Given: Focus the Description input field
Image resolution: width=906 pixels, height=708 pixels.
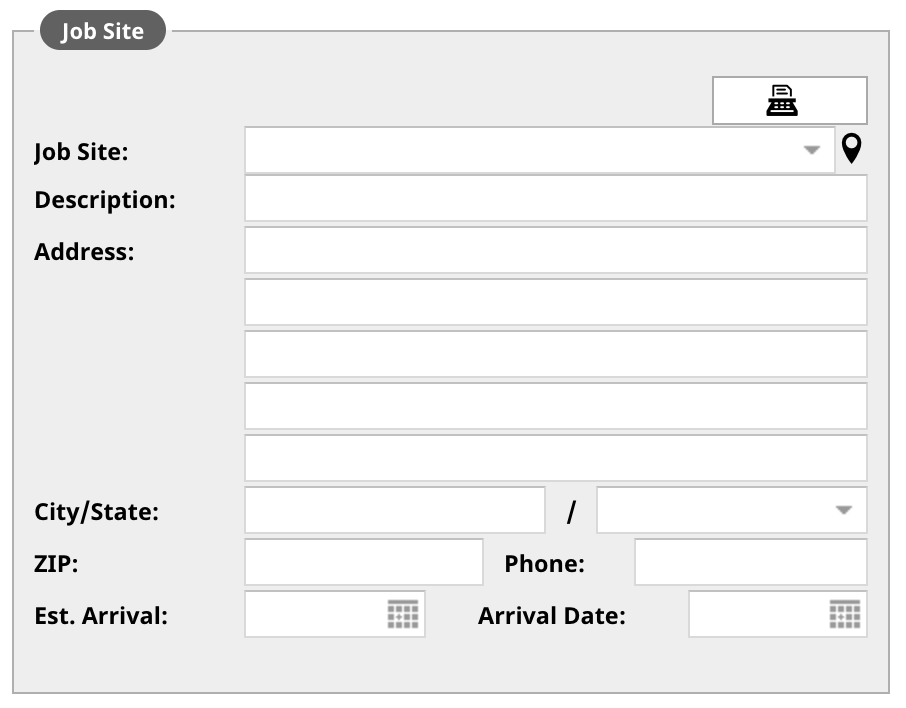Looking at the screenshot, I should tap(556, 198).
